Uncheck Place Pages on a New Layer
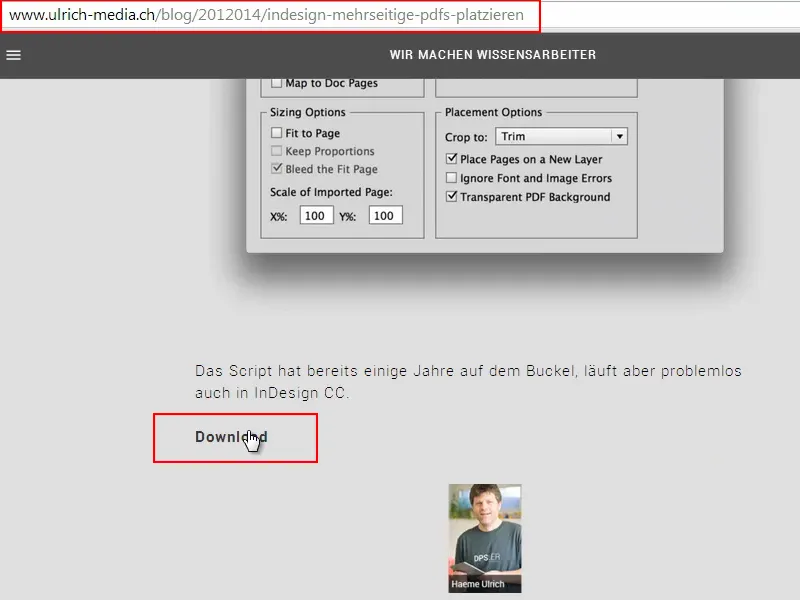800x600 pixels. click(x=452, y=159)
